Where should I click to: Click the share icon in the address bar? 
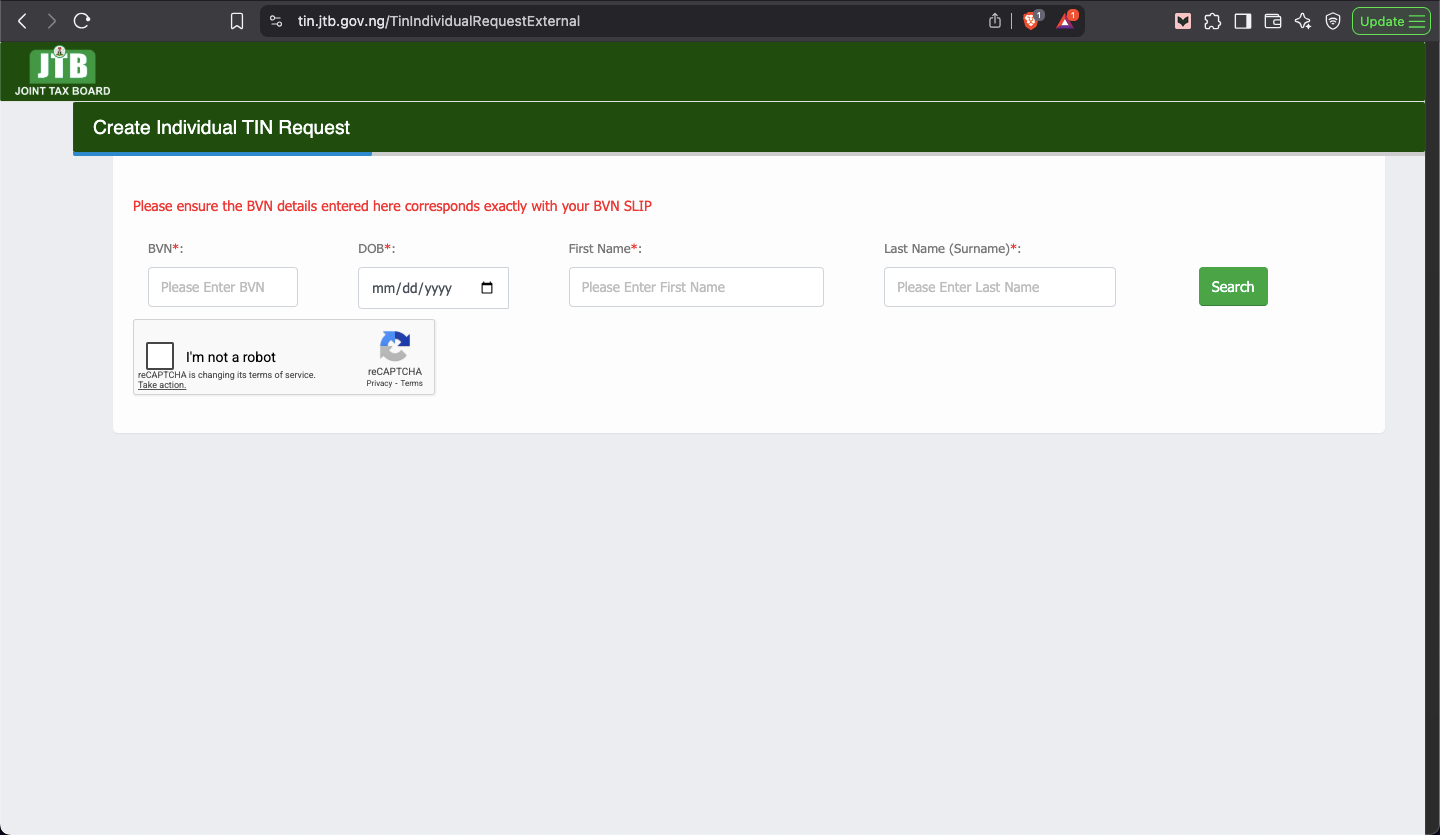[x=995, y=21]
